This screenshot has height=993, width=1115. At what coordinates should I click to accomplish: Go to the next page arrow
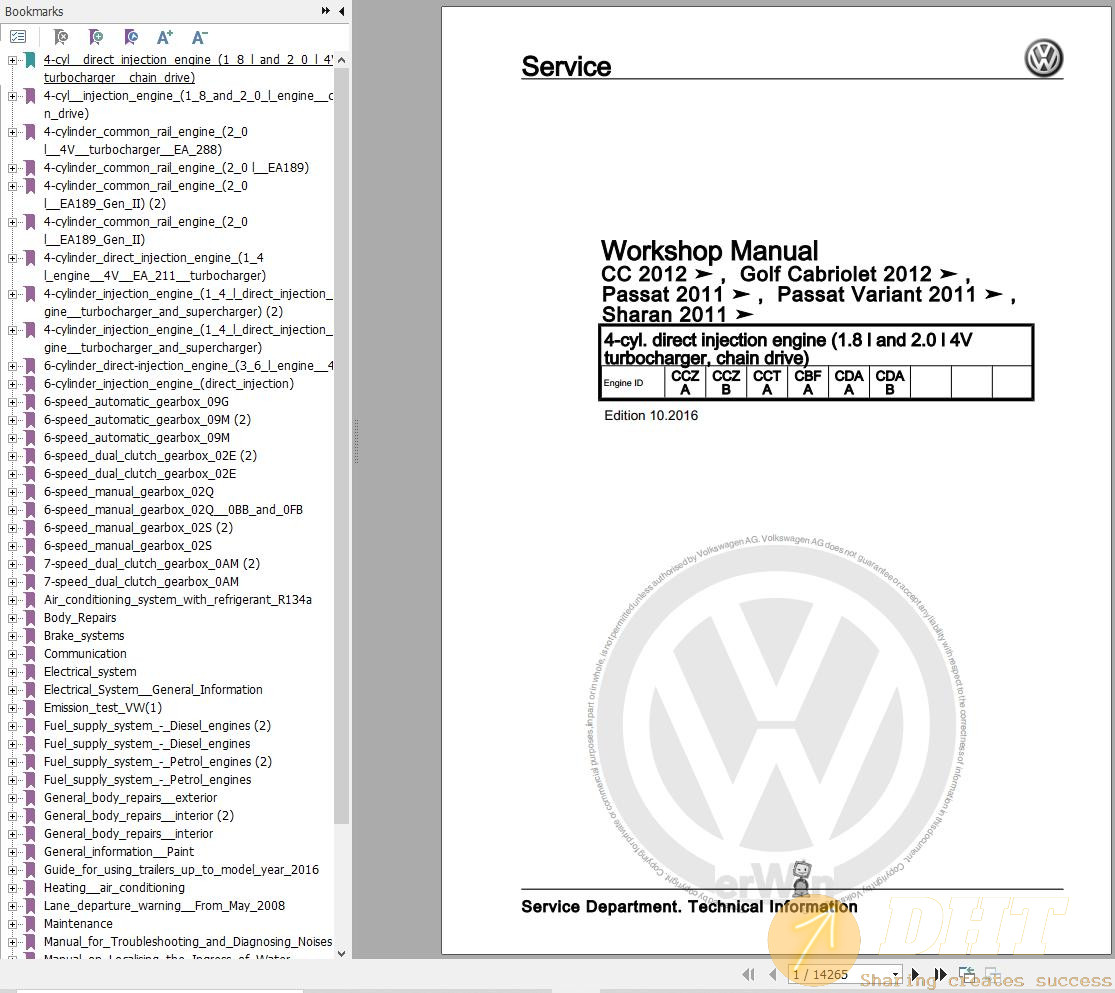[915, 974]
